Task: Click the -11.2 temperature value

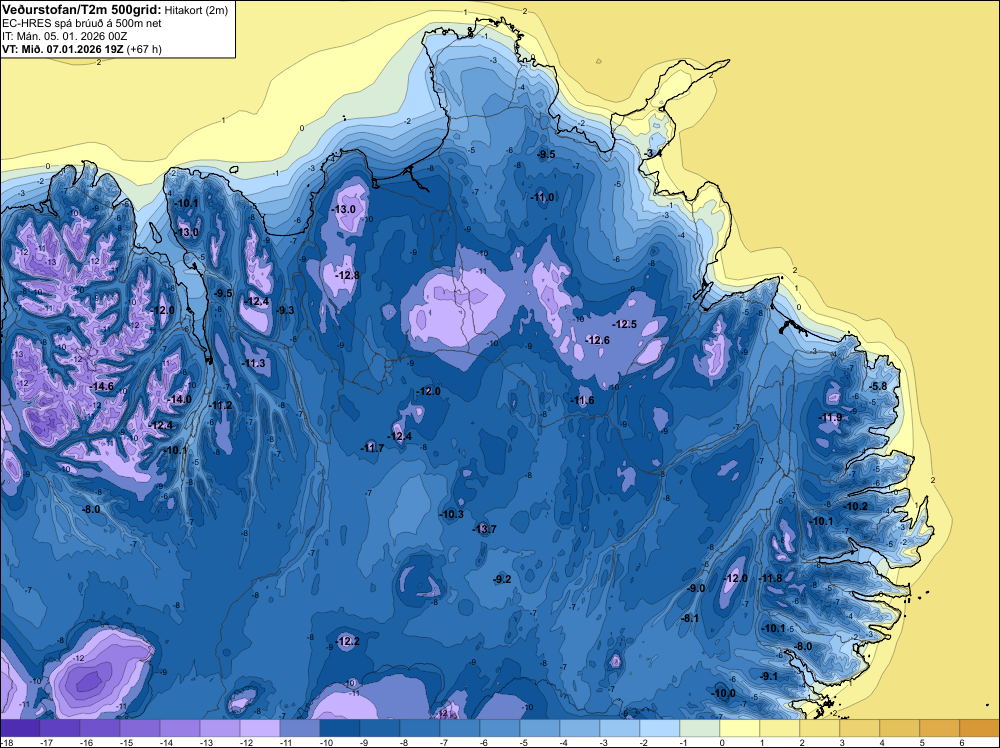Action: pyautogui.click(x=221, y=406)
